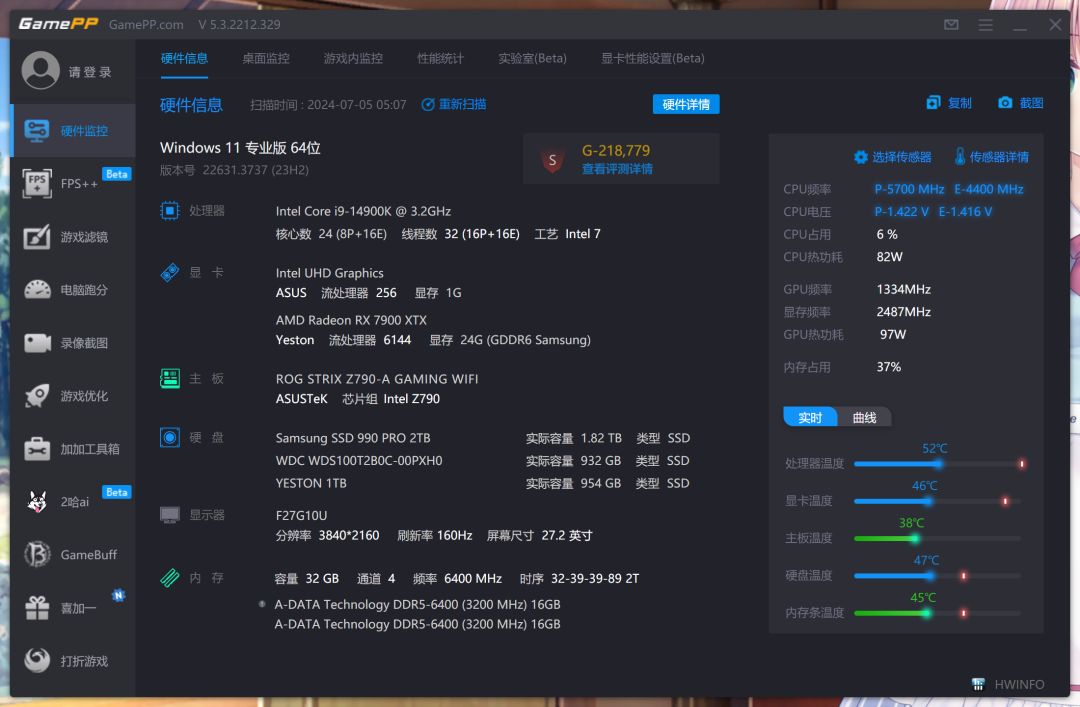1080x707 pixels.
Task: Select 曲线 curve view toggle
Action: pos(864,418)
